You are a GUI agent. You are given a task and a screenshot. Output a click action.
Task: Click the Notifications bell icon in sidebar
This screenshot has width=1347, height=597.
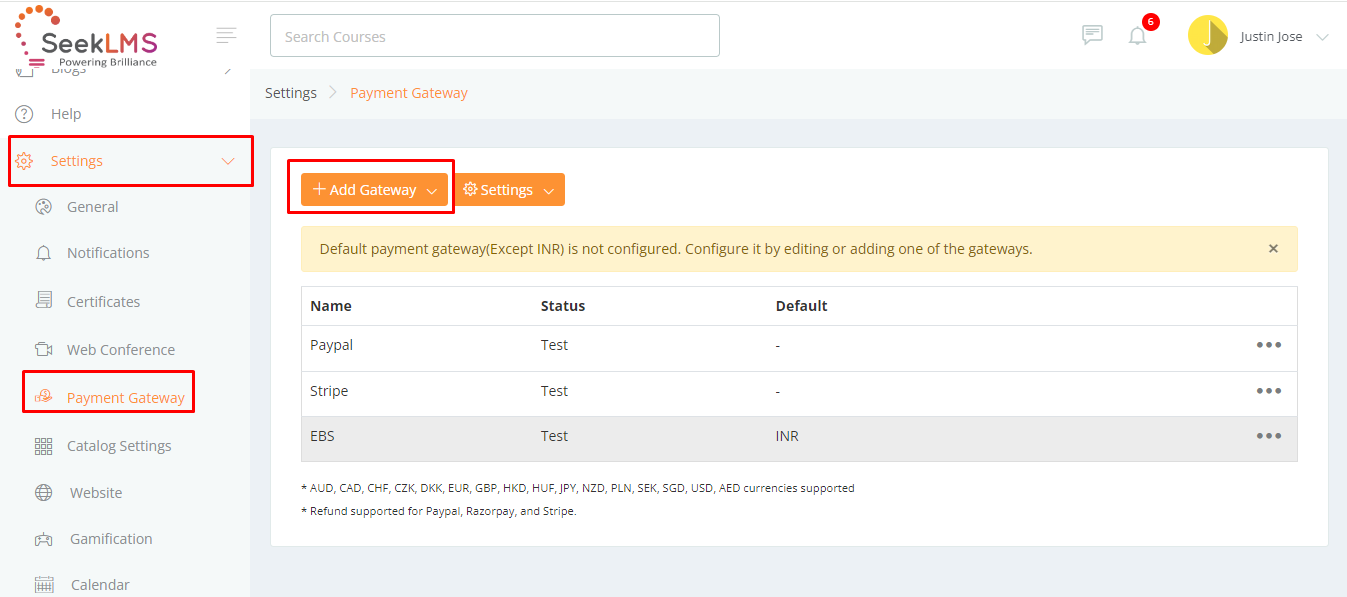pyautogui.click(x=43, y=253)
